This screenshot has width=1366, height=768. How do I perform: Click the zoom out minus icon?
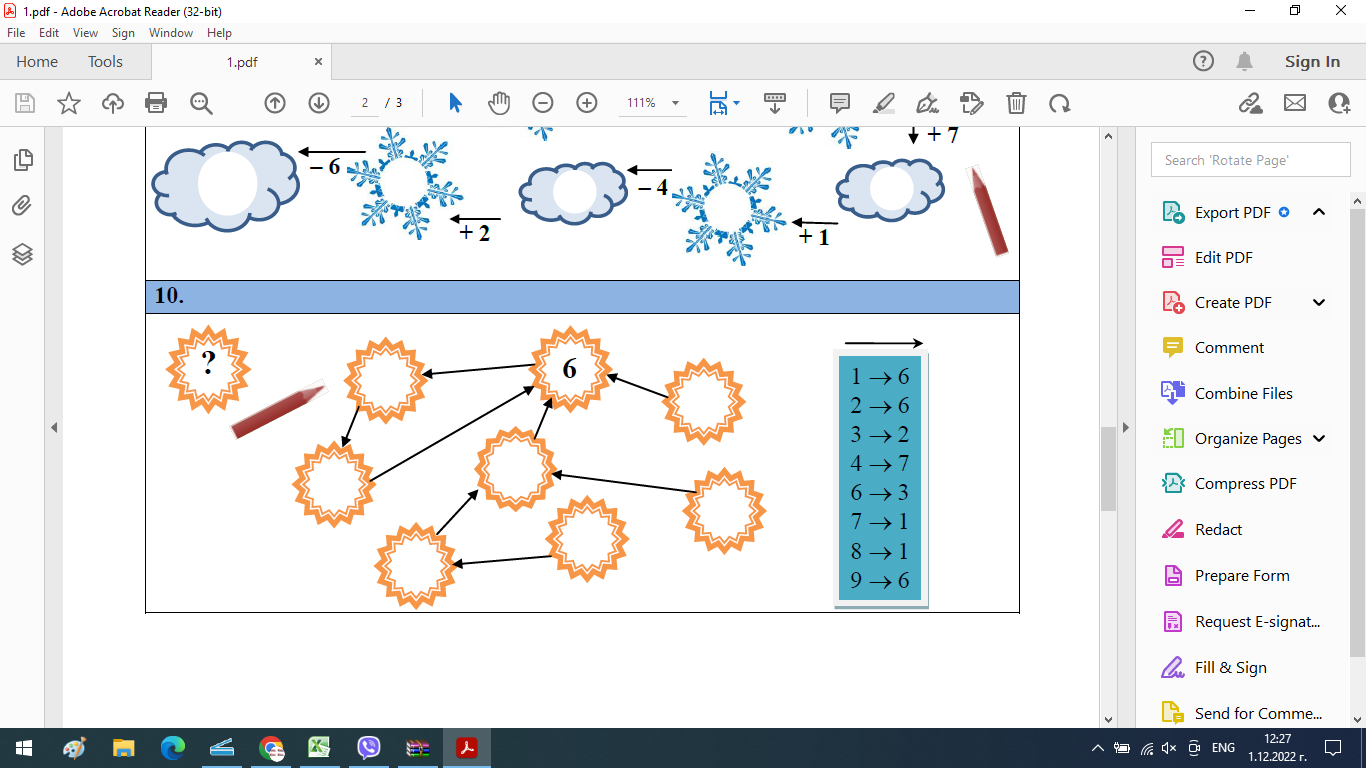click(x=543, y=103)
